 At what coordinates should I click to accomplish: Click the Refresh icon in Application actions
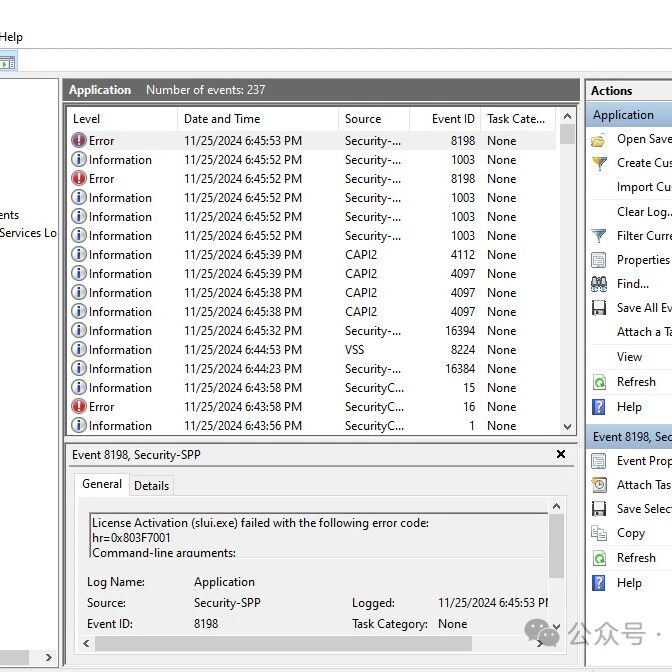tap(599, 382)
